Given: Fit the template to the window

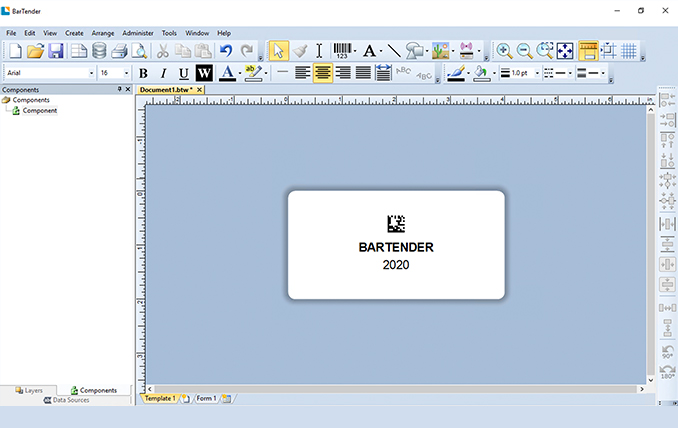Looking at the screenshot, I should (565, 51).
